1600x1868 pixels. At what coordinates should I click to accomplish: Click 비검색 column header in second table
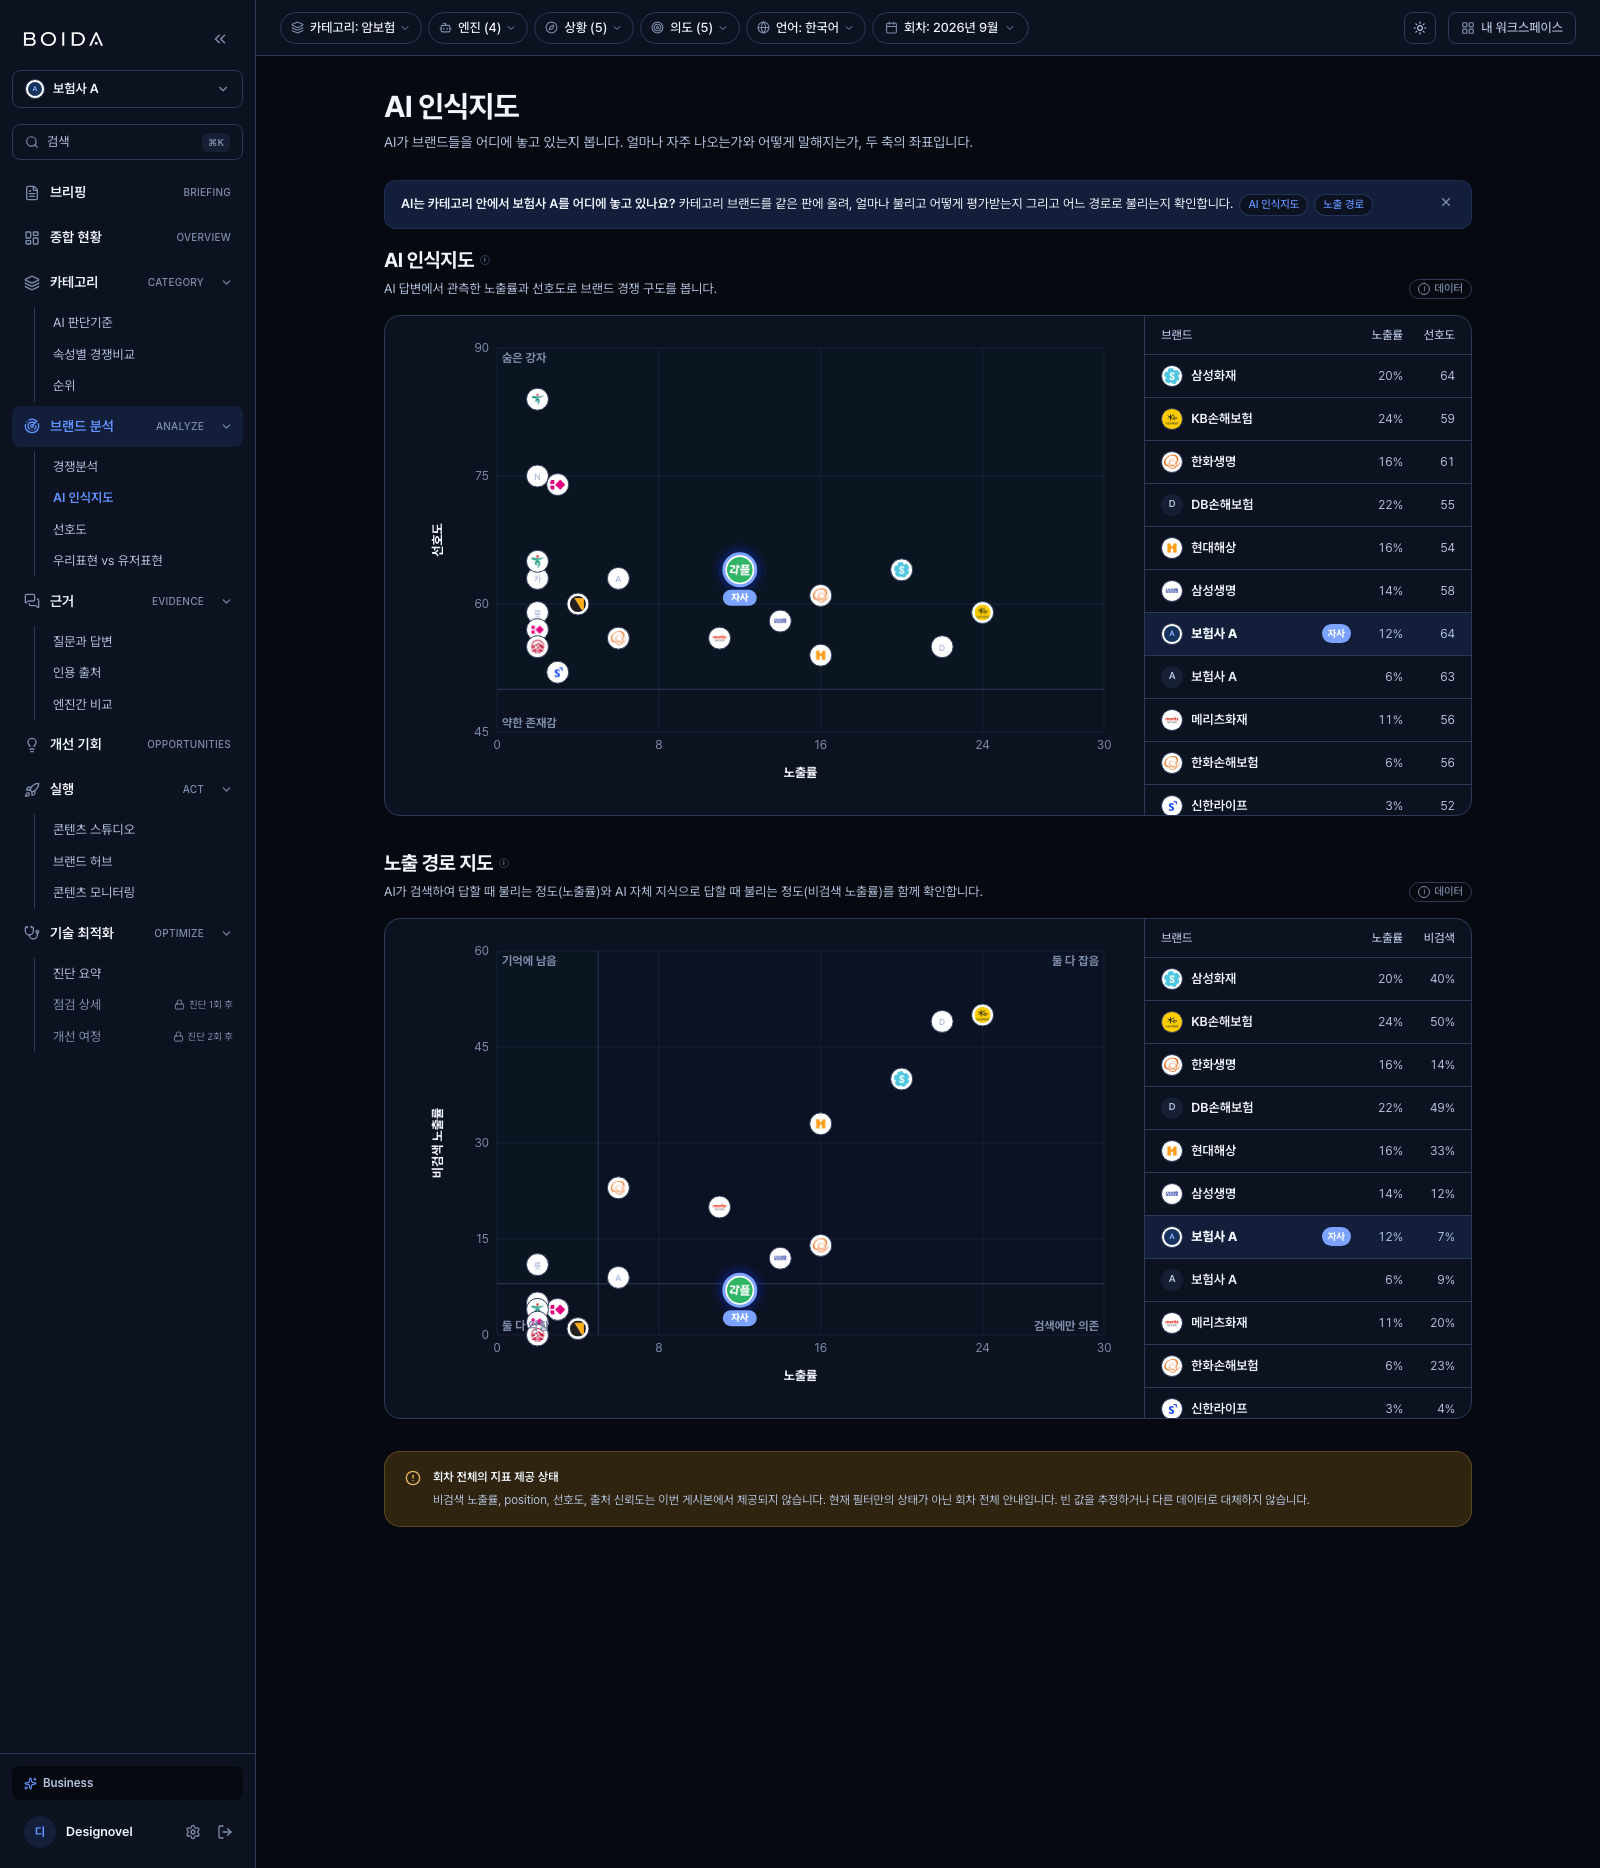coord(1439,938)
